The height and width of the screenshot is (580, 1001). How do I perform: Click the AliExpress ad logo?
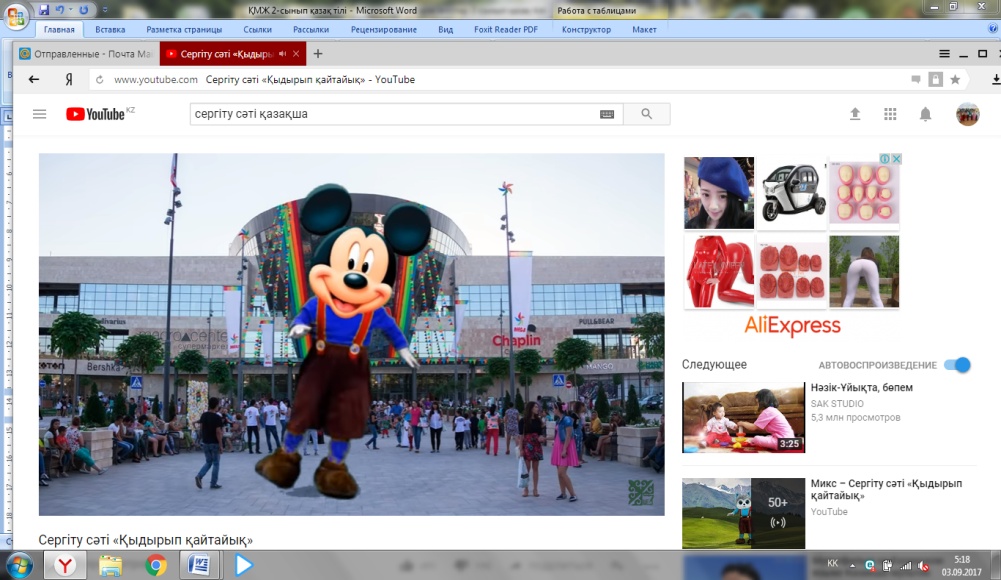point(792,326)
